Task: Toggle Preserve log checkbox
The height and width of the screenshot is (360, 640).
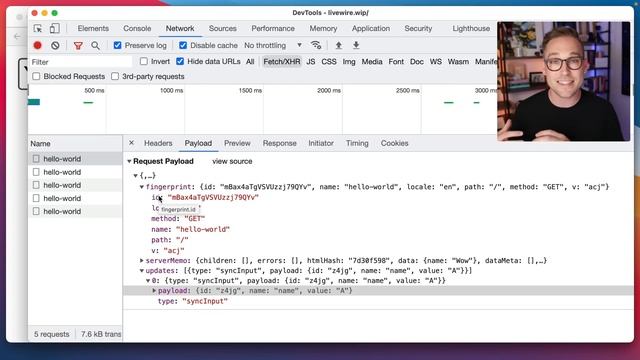Action: tap(118, 45)
